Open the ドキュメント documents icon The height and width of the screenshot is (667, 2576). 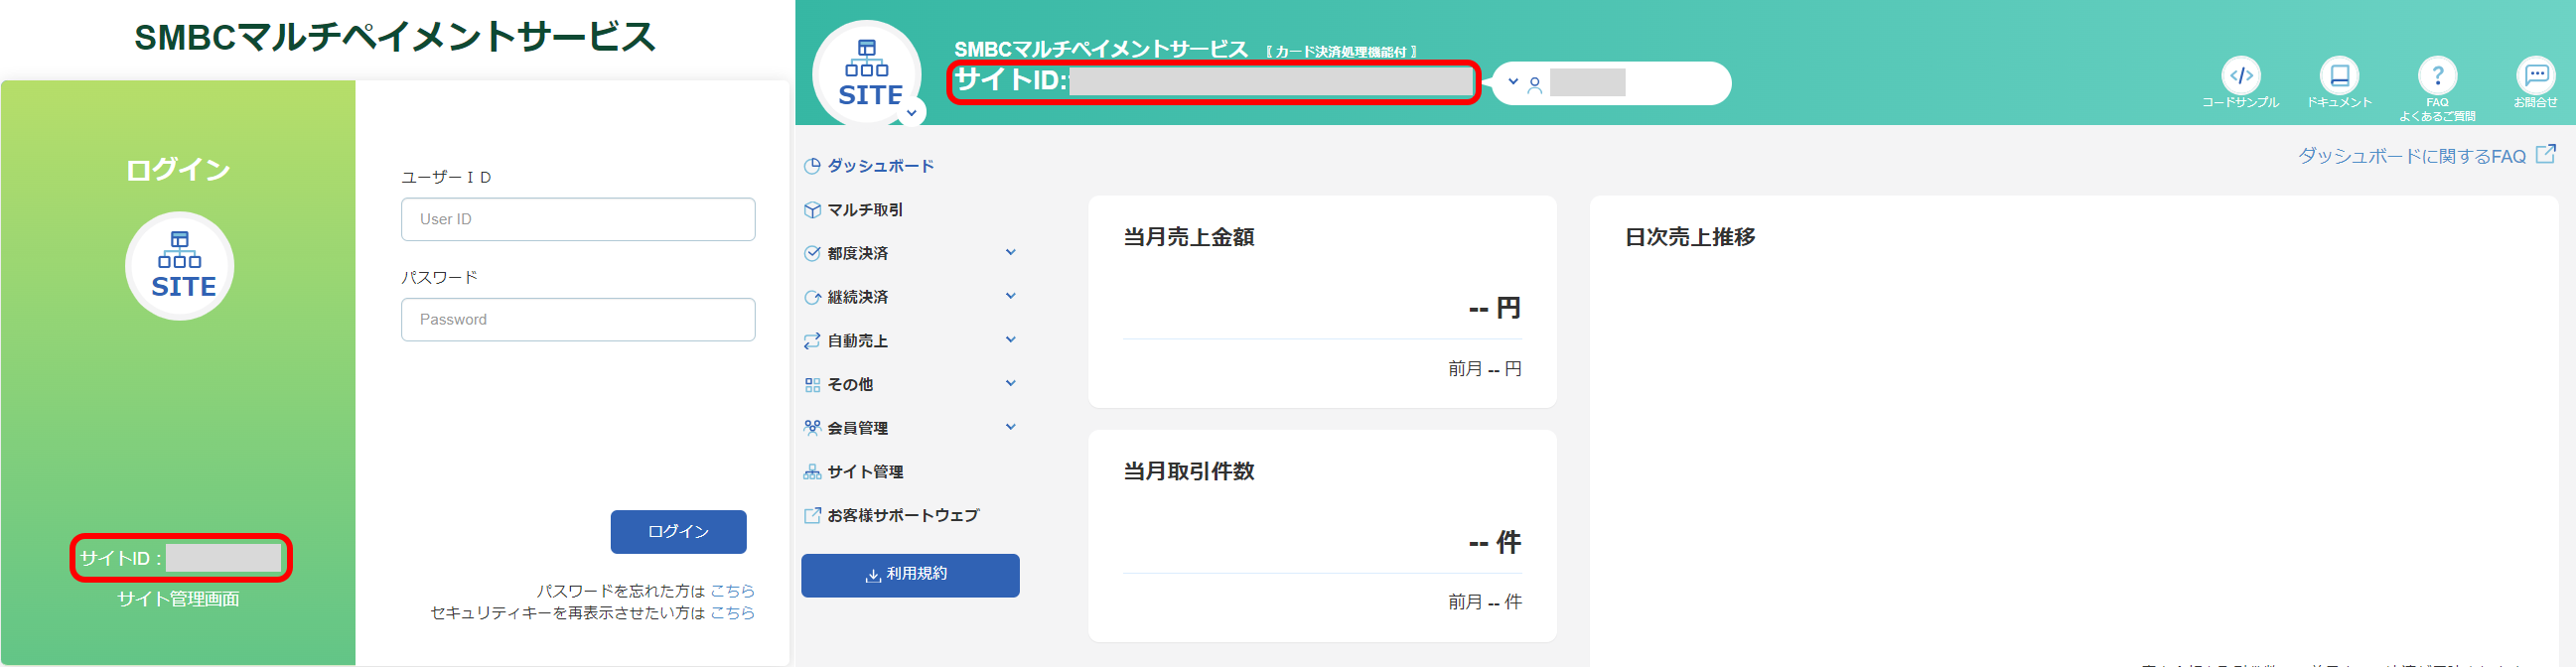pos(2339,76)
